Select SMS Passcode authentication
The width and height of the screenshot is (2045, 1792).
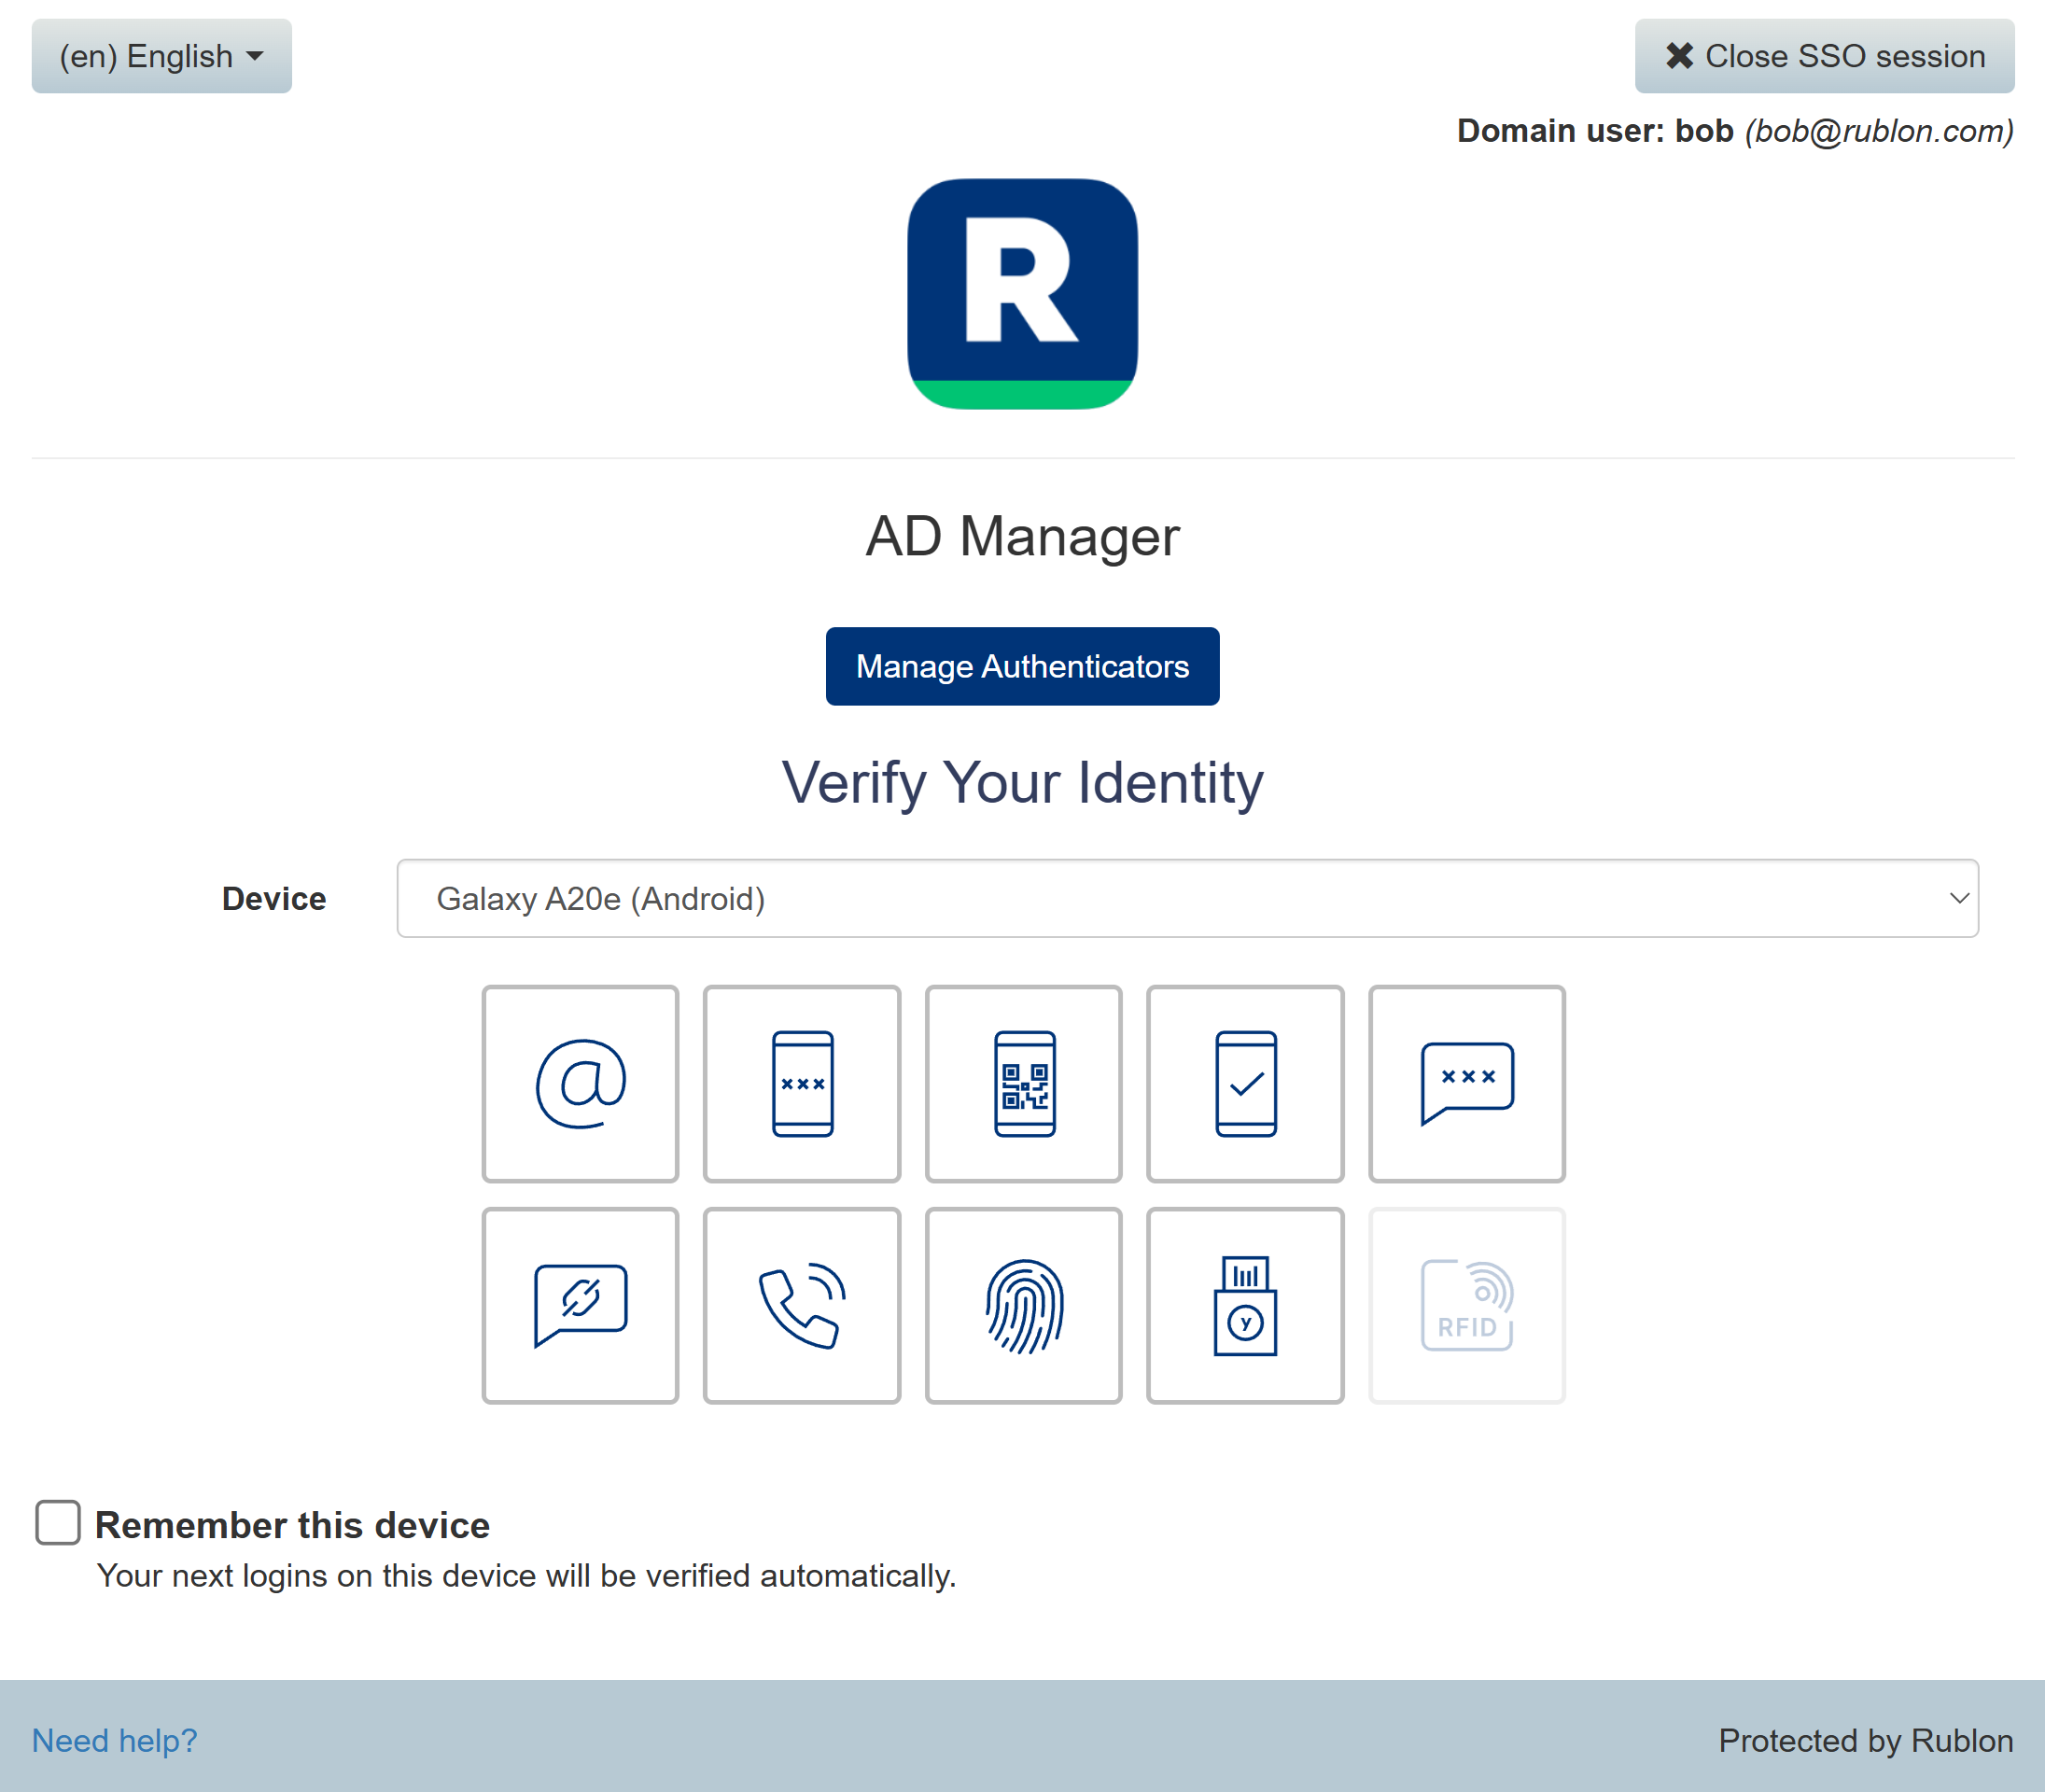click(x=1467, y=1084)
